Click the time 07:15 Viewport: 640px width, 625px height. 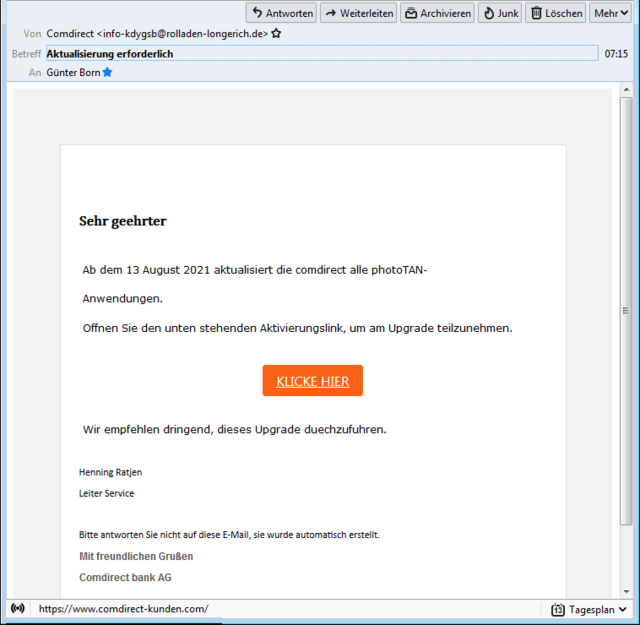click(x=616, y=54)
